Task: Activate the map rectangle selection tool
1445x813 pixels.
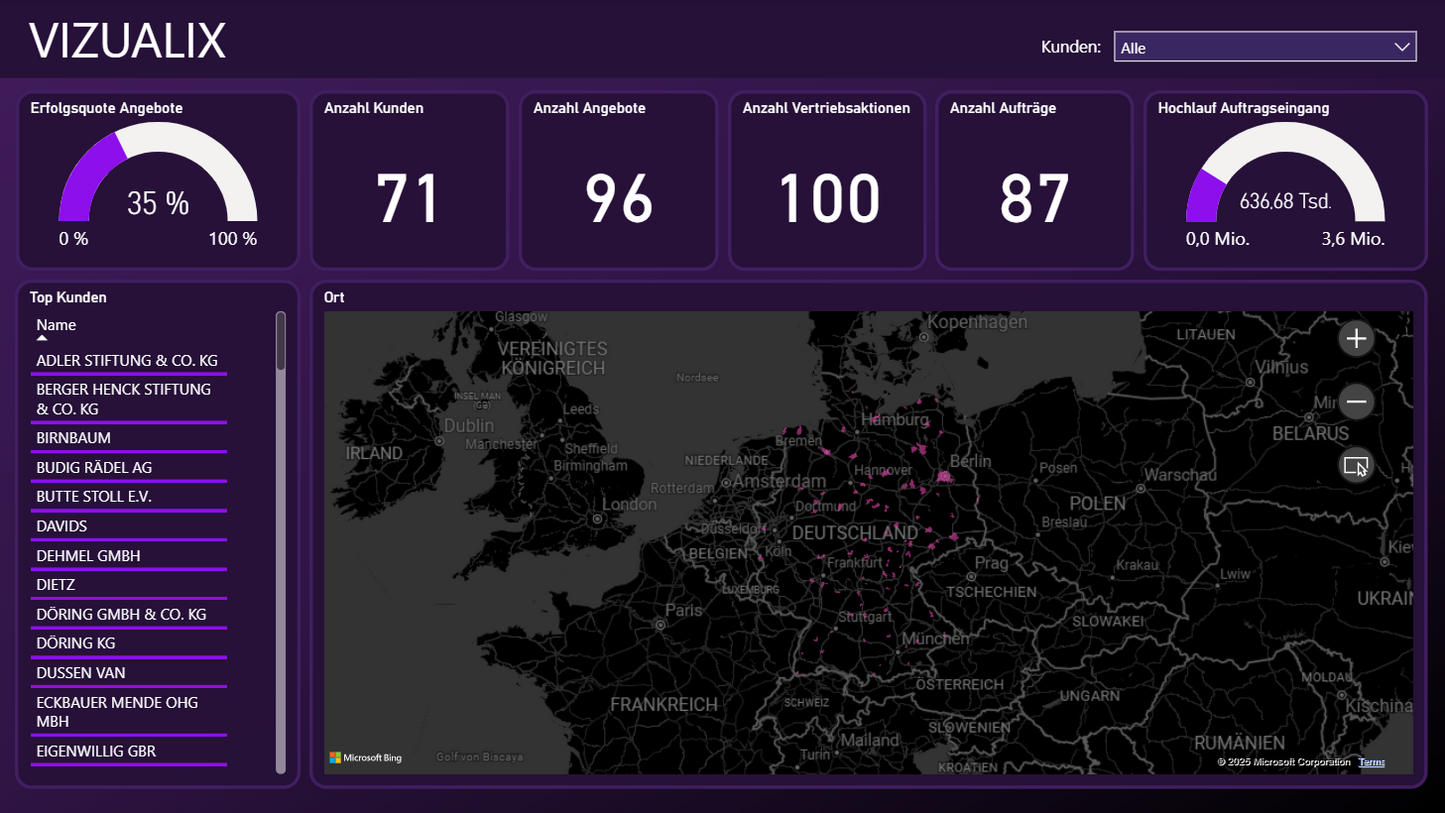Action: click(1355, 466)
